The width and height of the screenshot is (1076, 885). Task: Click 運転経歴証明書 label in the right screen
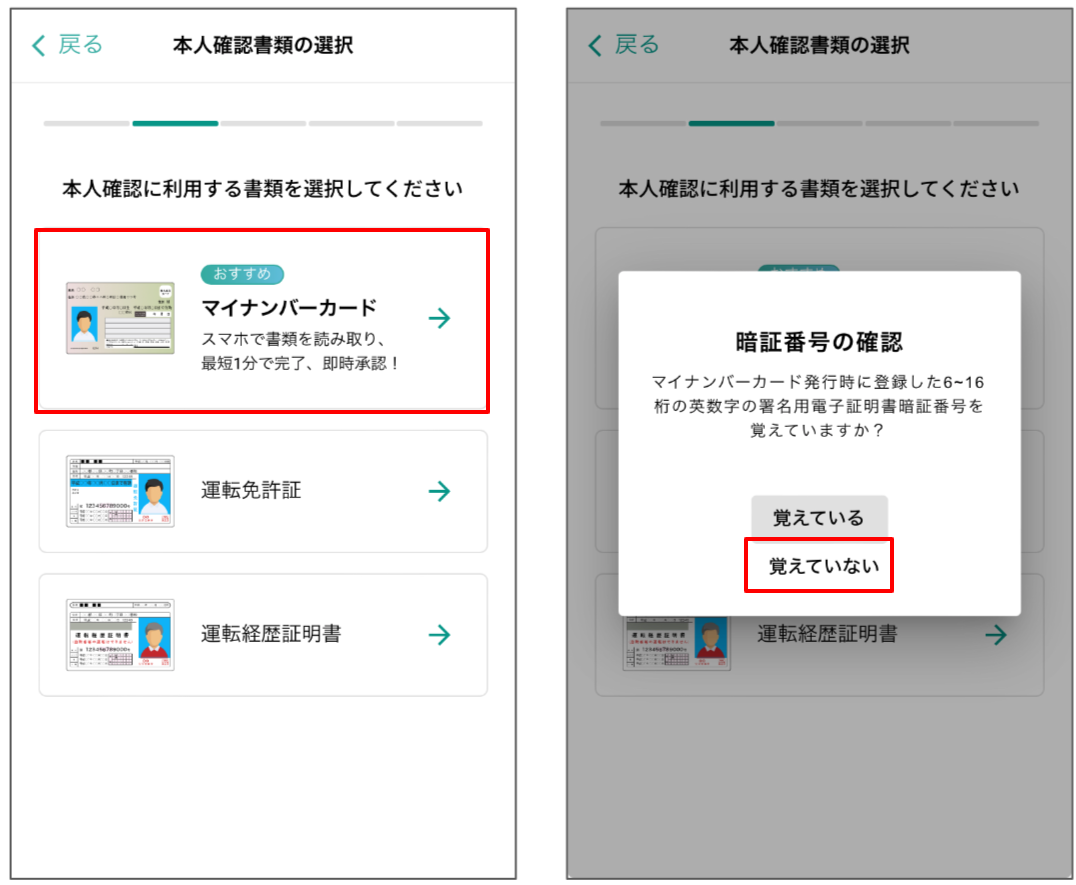[x=828, y=634]
